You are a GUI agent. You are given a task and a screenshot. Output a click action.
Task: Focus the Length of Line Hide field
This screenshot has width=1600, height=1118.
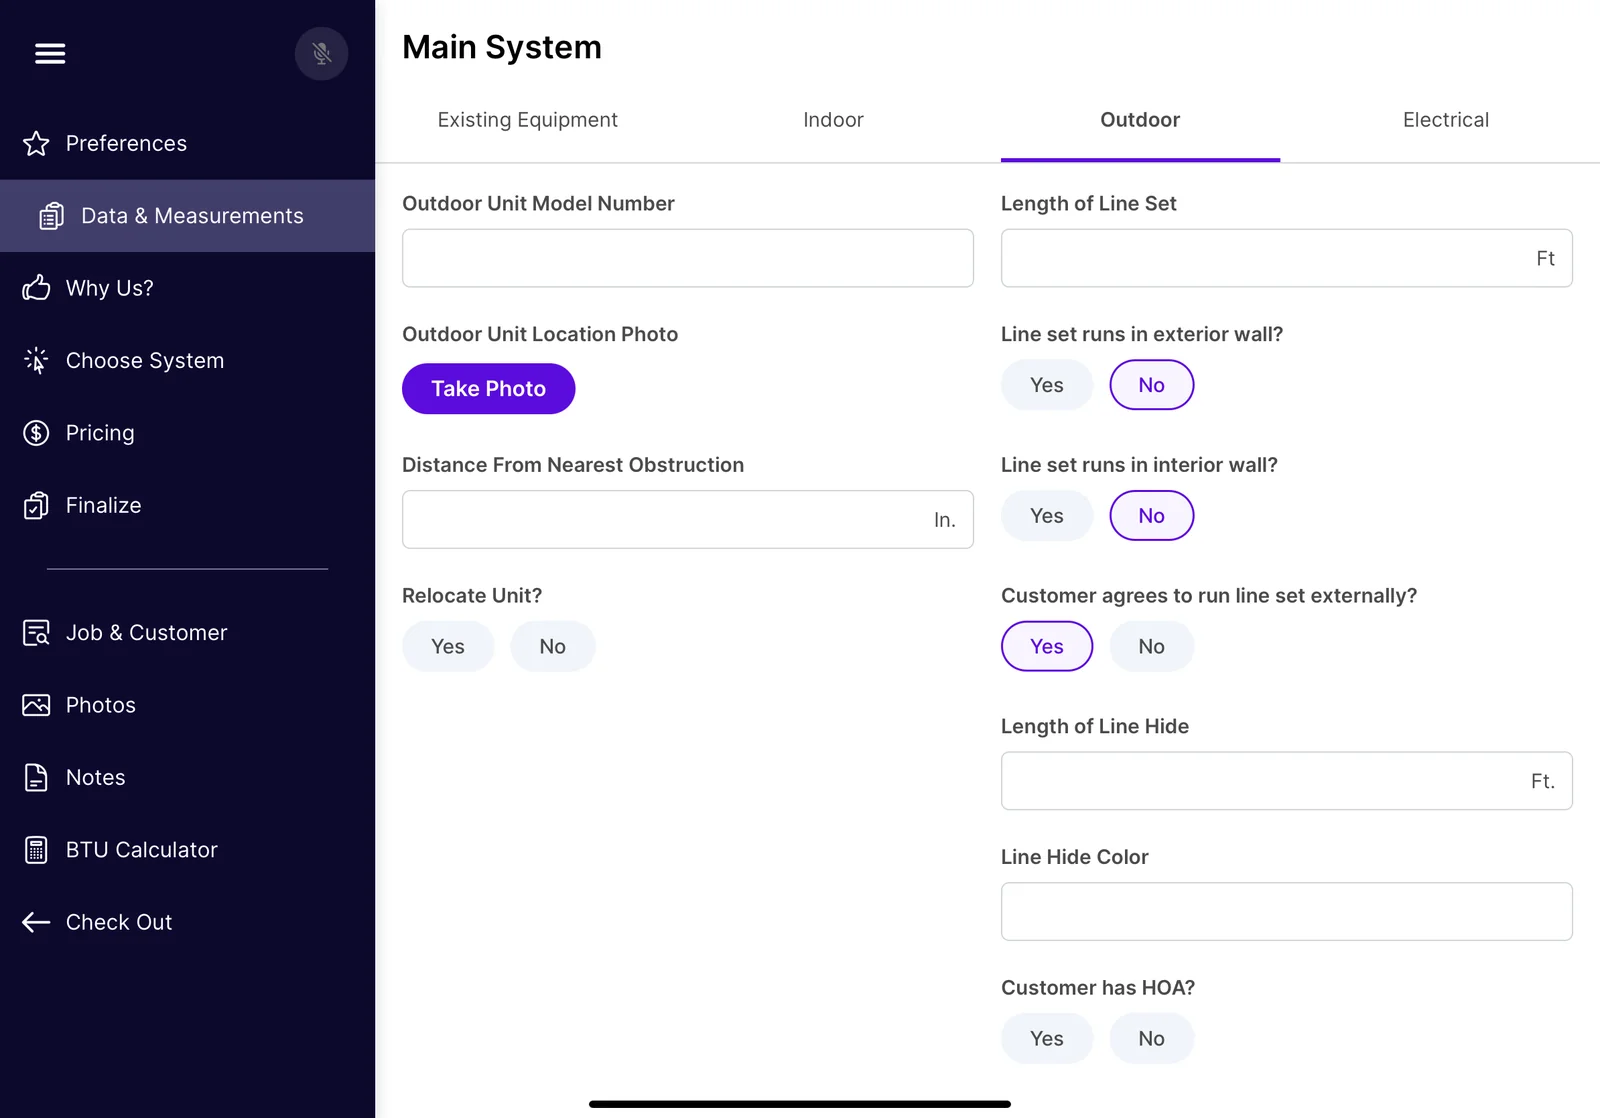1287,781
